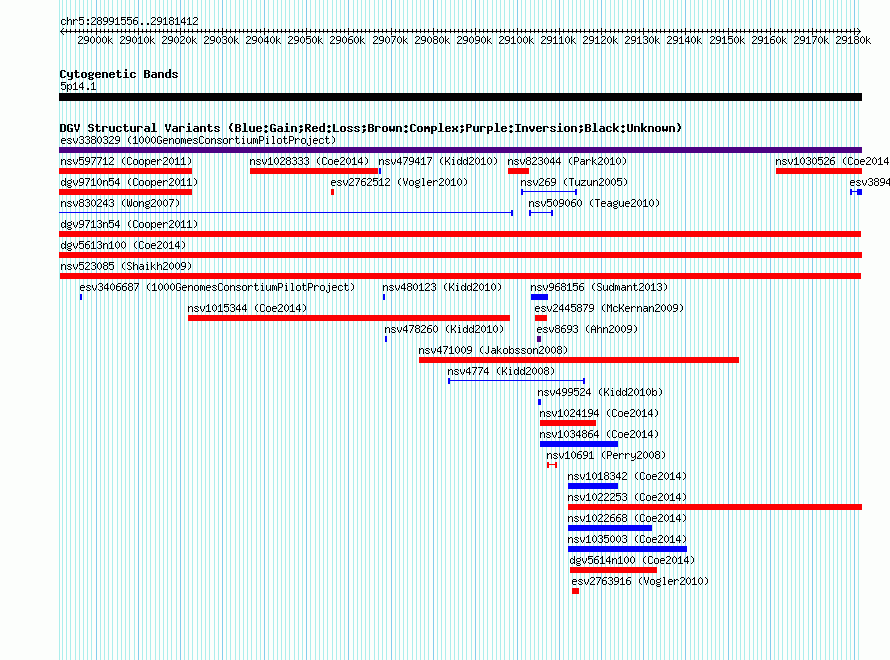Select the blue nsv1034864 gain bar
Viewport: 890px width, 660px height.
tap(579, 444)
